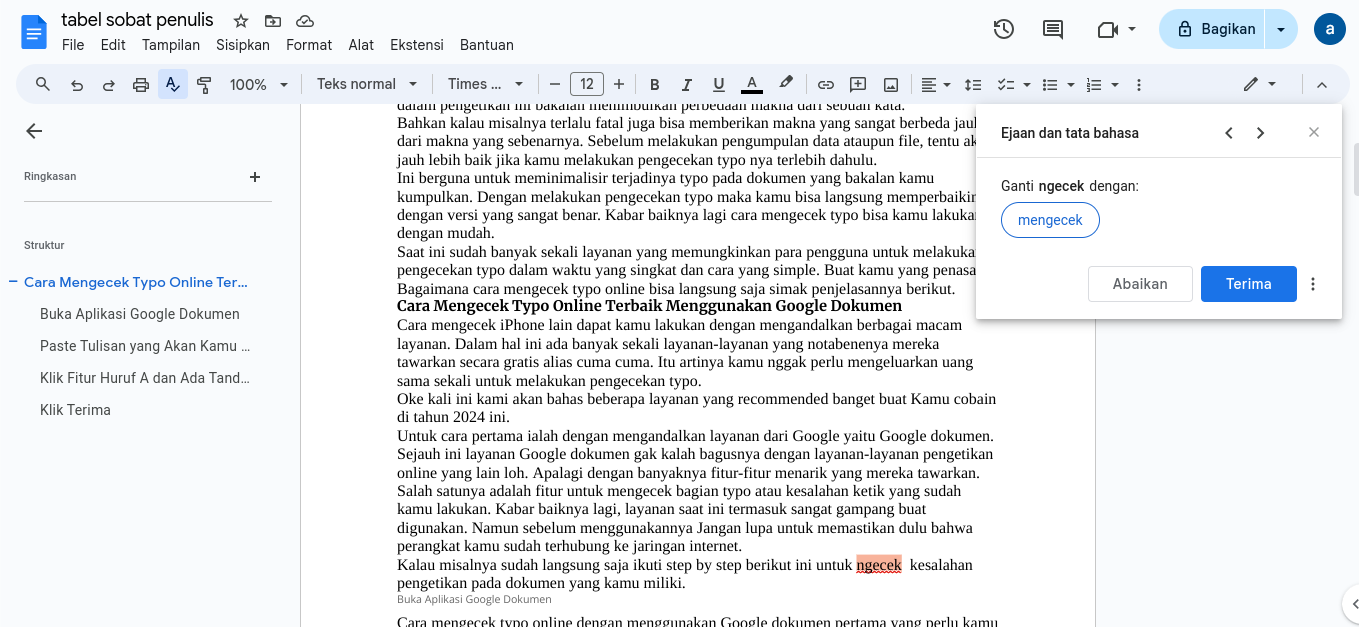Open the Edit menu
1359x627 pixels.
click(x=113, y=45)
